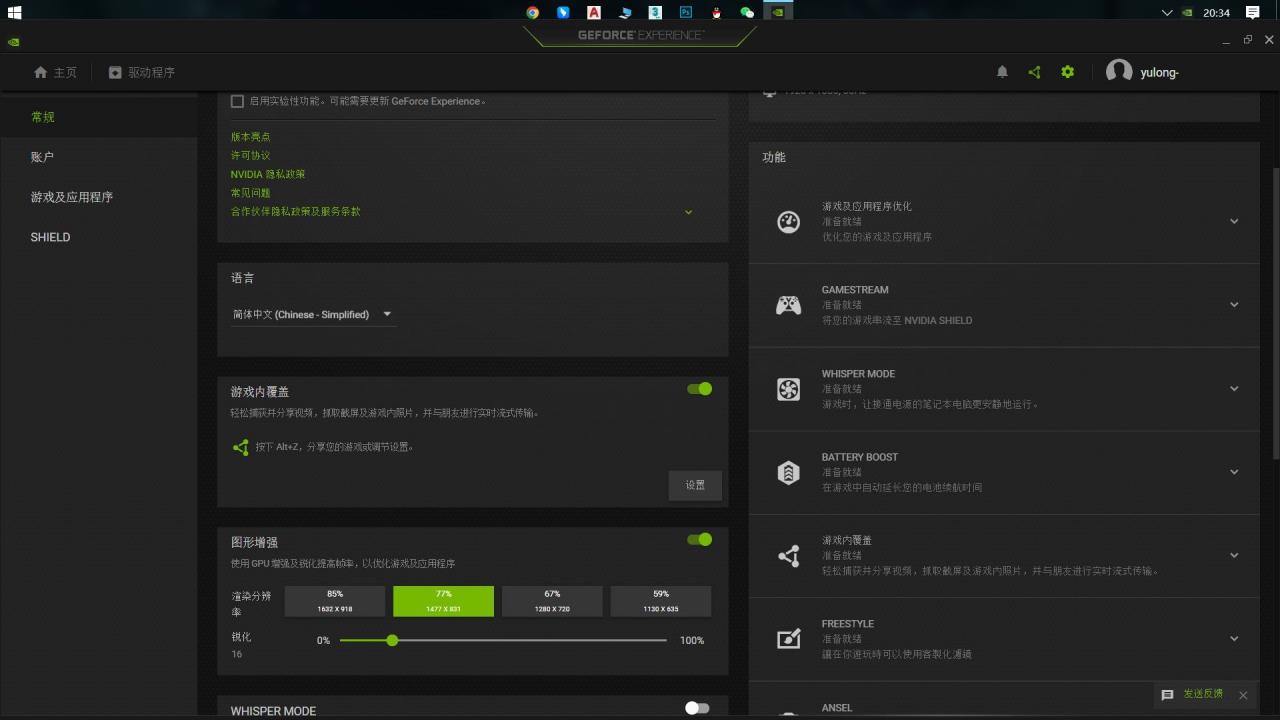Click the share icon beside Alt+Z hint
Viewport: 1280px width, 720px height.
coord(240,448)
